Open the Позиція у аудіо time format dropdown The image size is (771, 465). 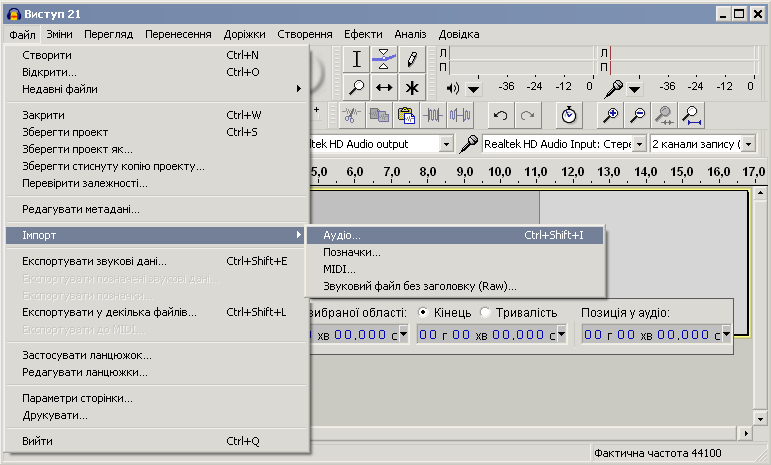pos(726,334)
